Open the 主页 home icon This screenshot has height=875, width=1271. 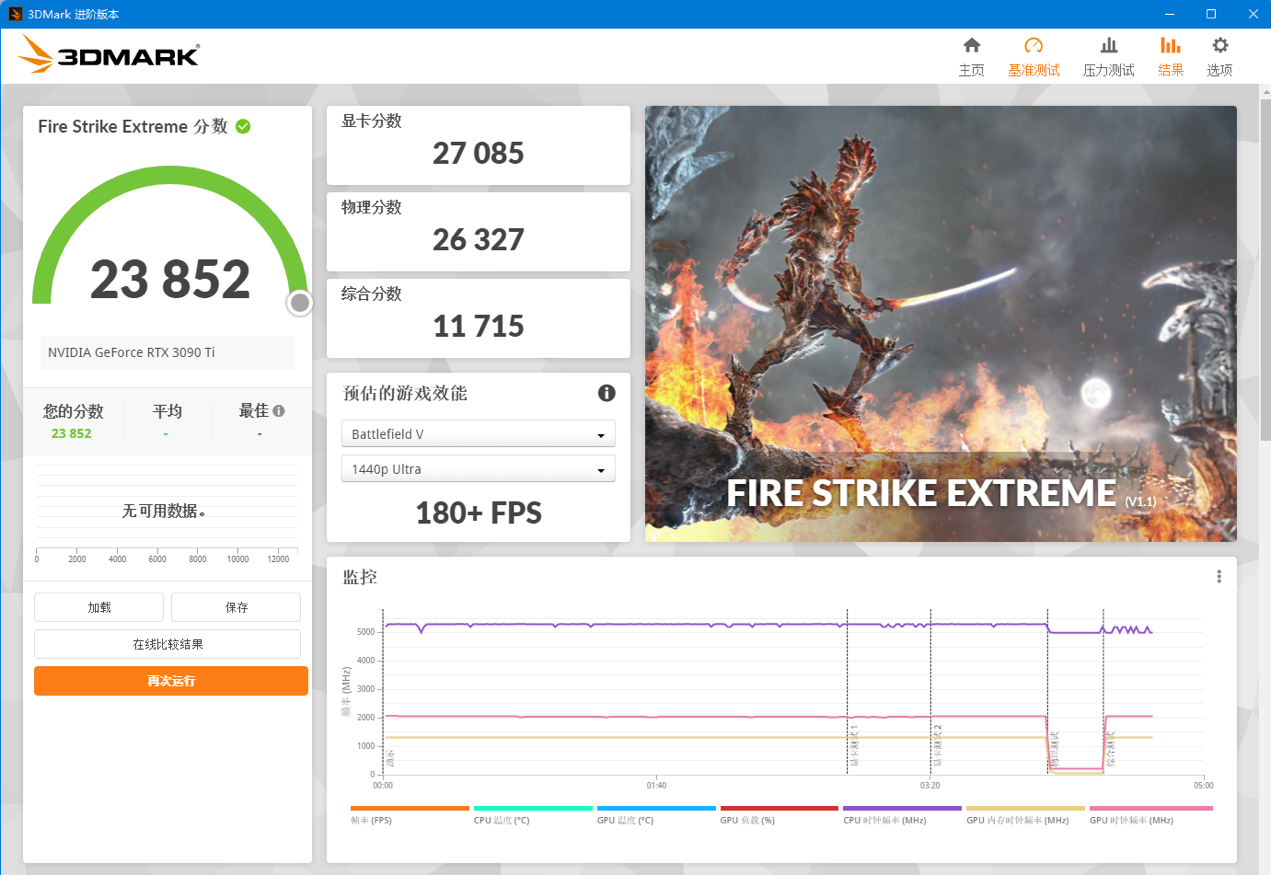tap(971, 45)
